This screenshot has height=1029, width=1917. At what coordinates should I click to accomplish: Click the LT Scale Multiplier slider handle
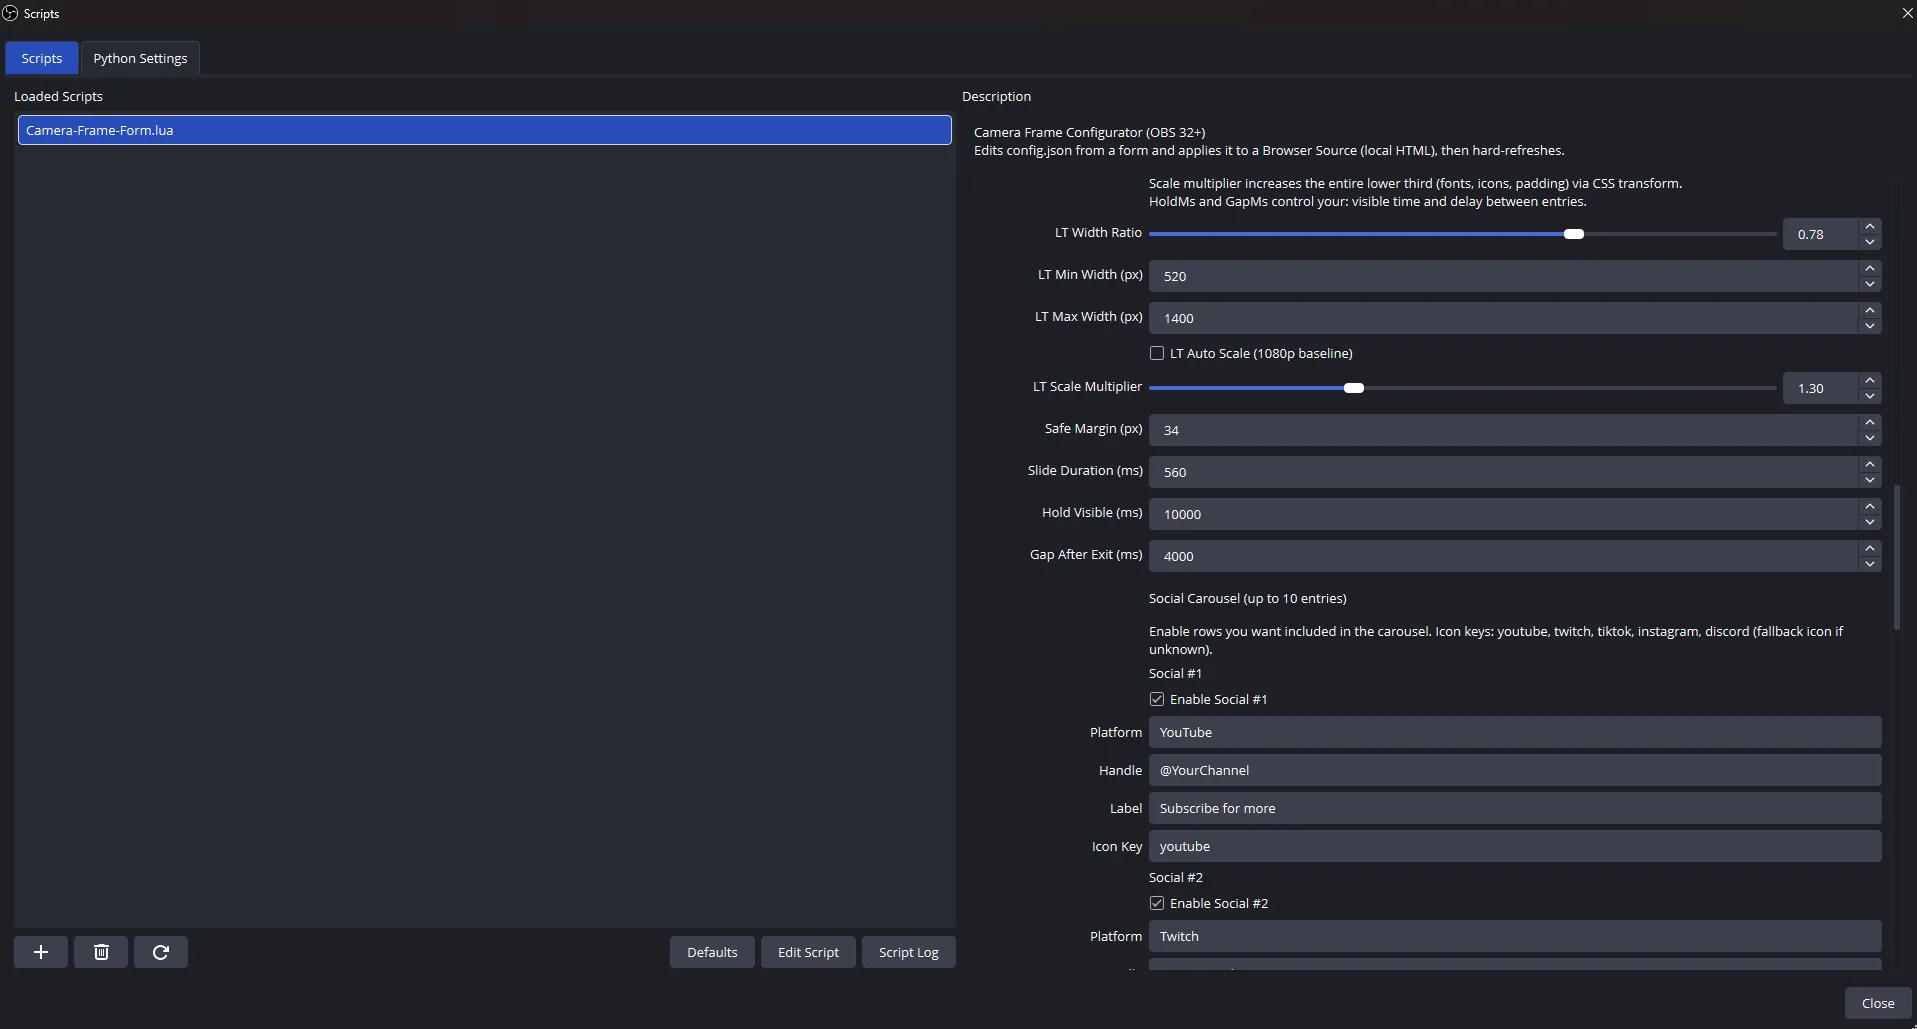point(1354,388)
